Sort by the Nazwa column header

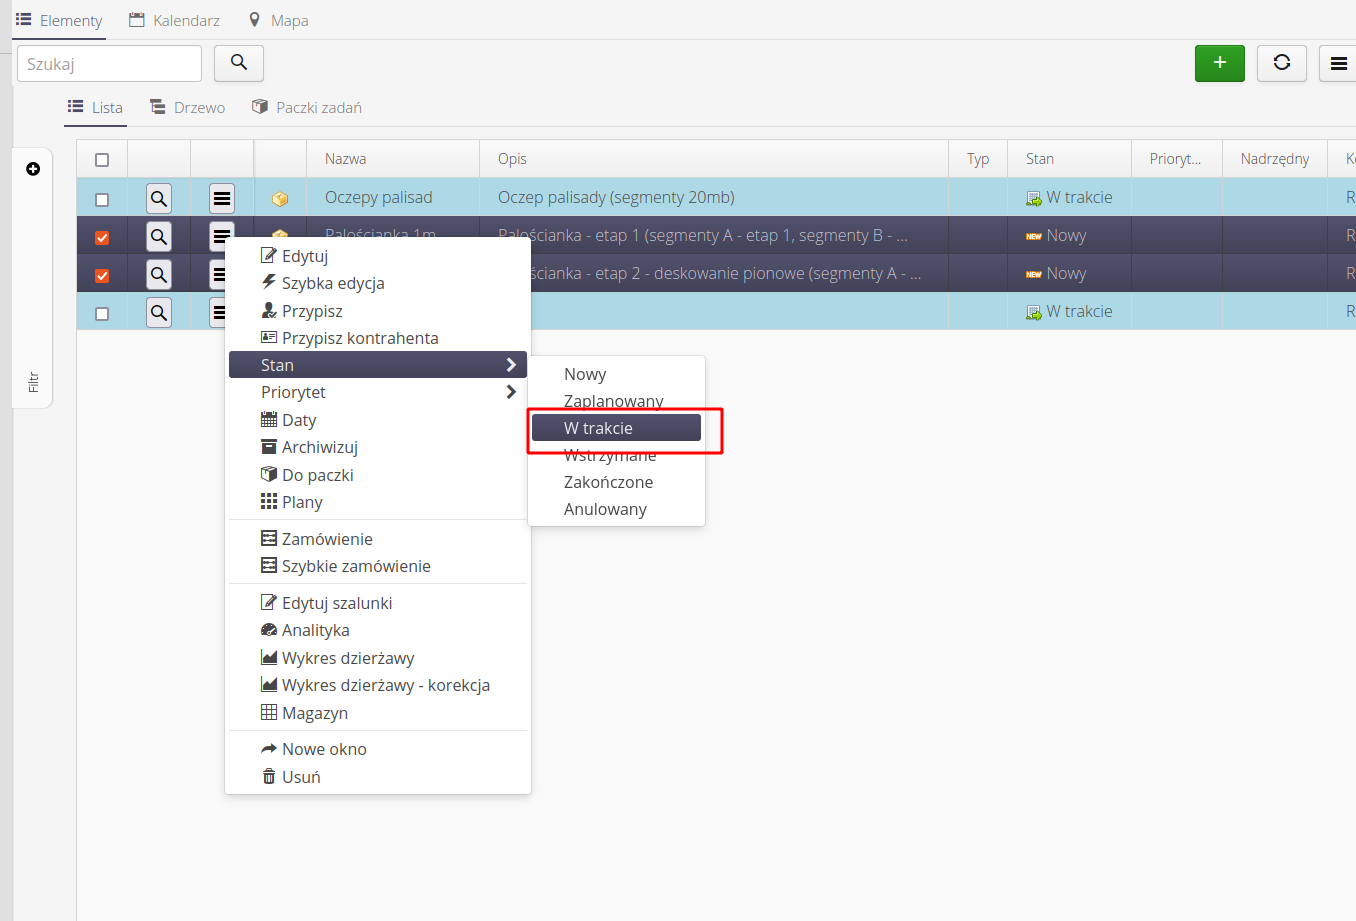tap(346, 159)
